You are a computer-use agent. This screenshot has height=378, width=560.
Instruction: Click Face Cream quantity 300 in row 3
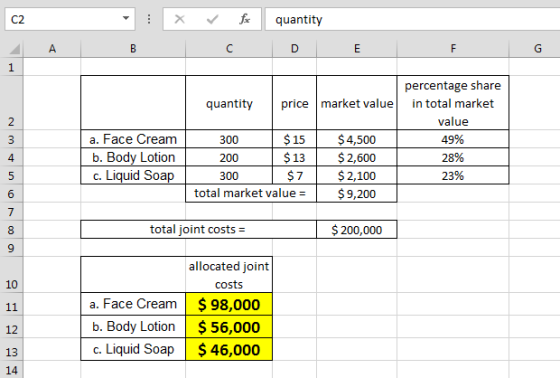pos(229,139)
